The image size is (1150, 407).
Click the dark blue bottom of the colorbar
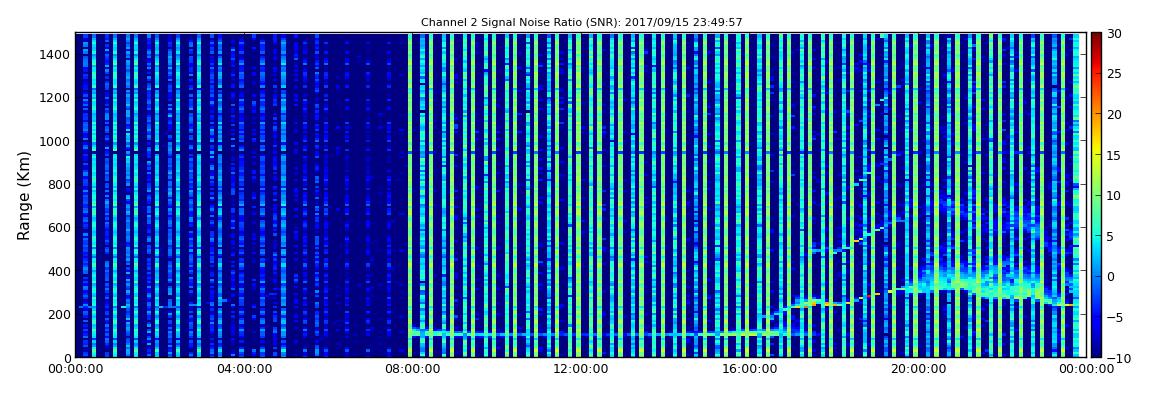coord(1096,351)
